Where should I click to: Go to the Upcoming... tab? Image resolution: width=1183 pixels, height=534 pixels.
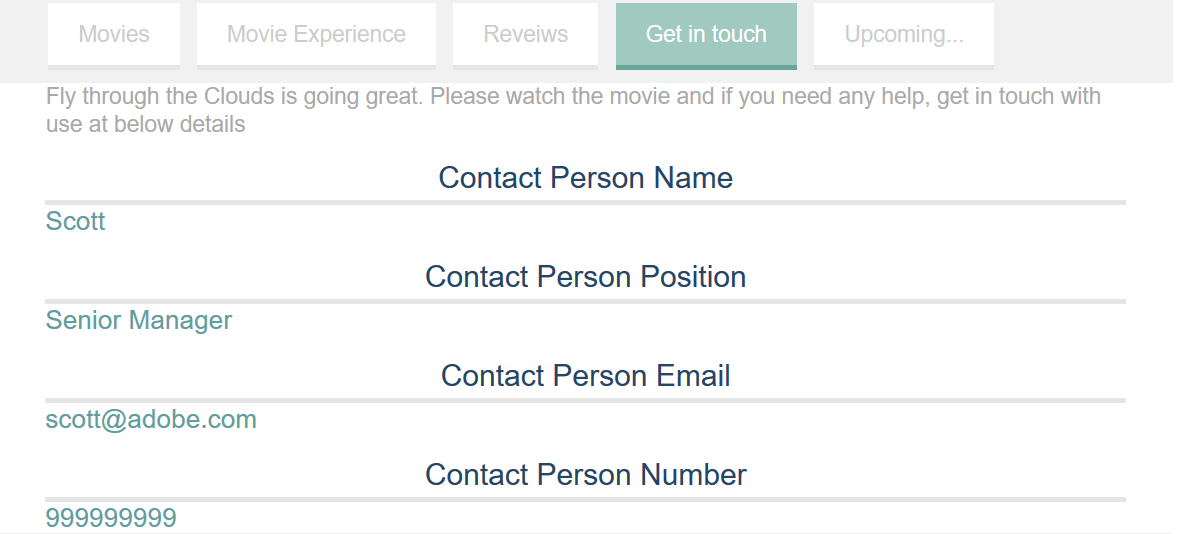[904, 34]
